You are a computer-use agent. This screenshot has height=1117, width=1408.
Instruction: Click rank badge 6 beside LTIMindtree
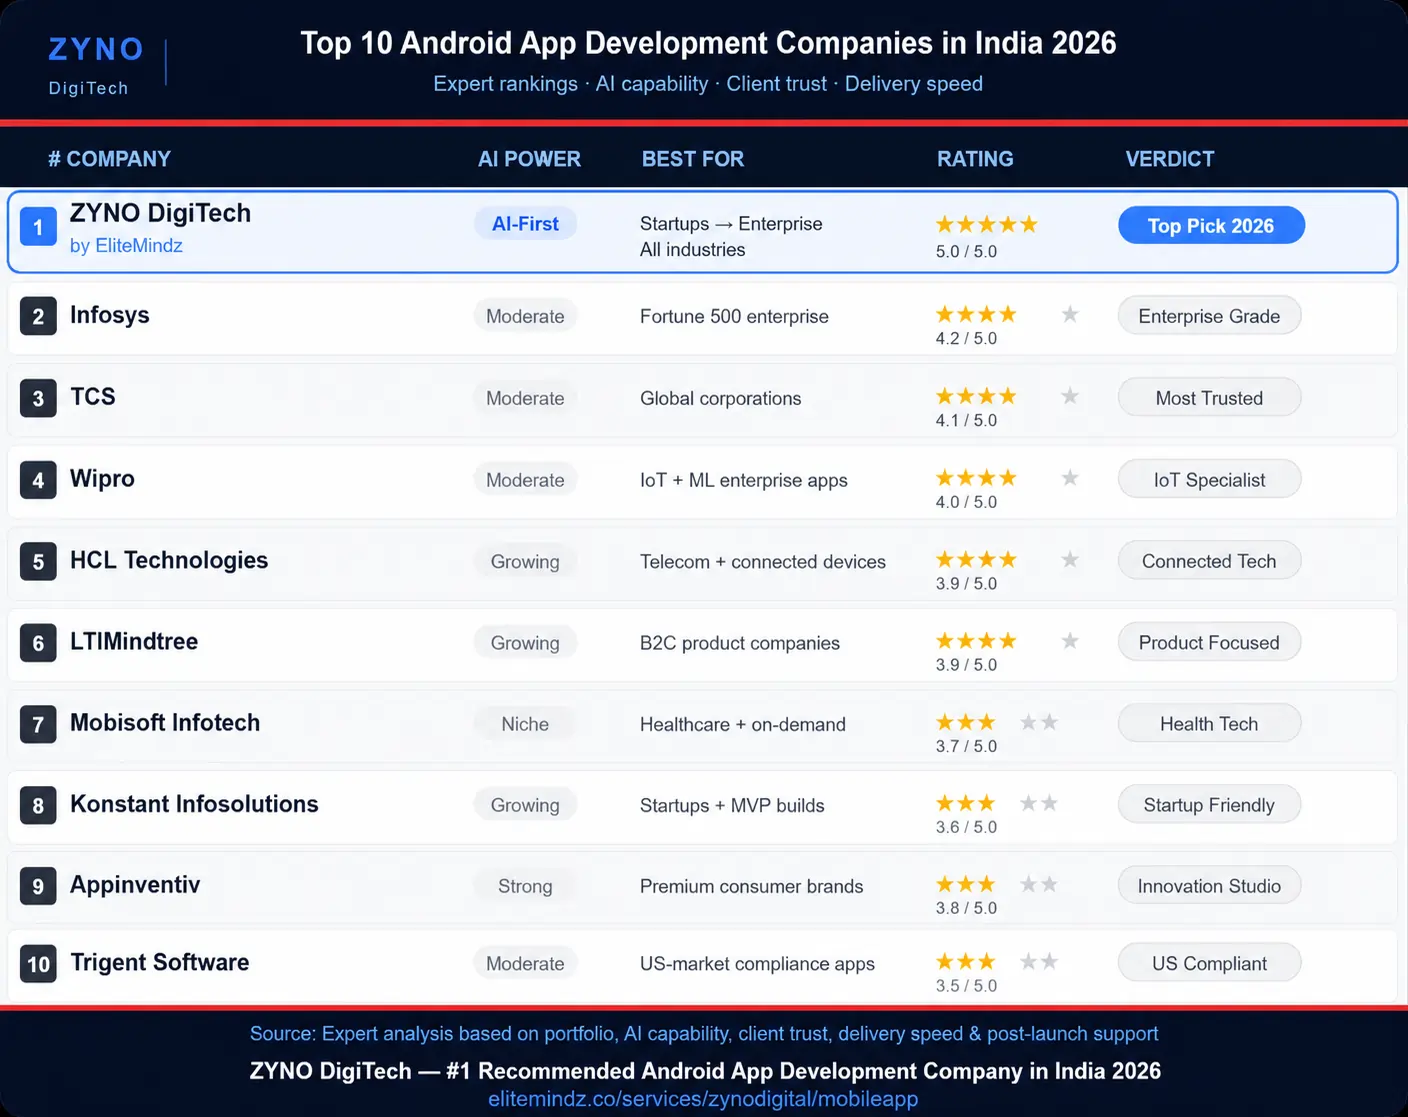[38, 643]
